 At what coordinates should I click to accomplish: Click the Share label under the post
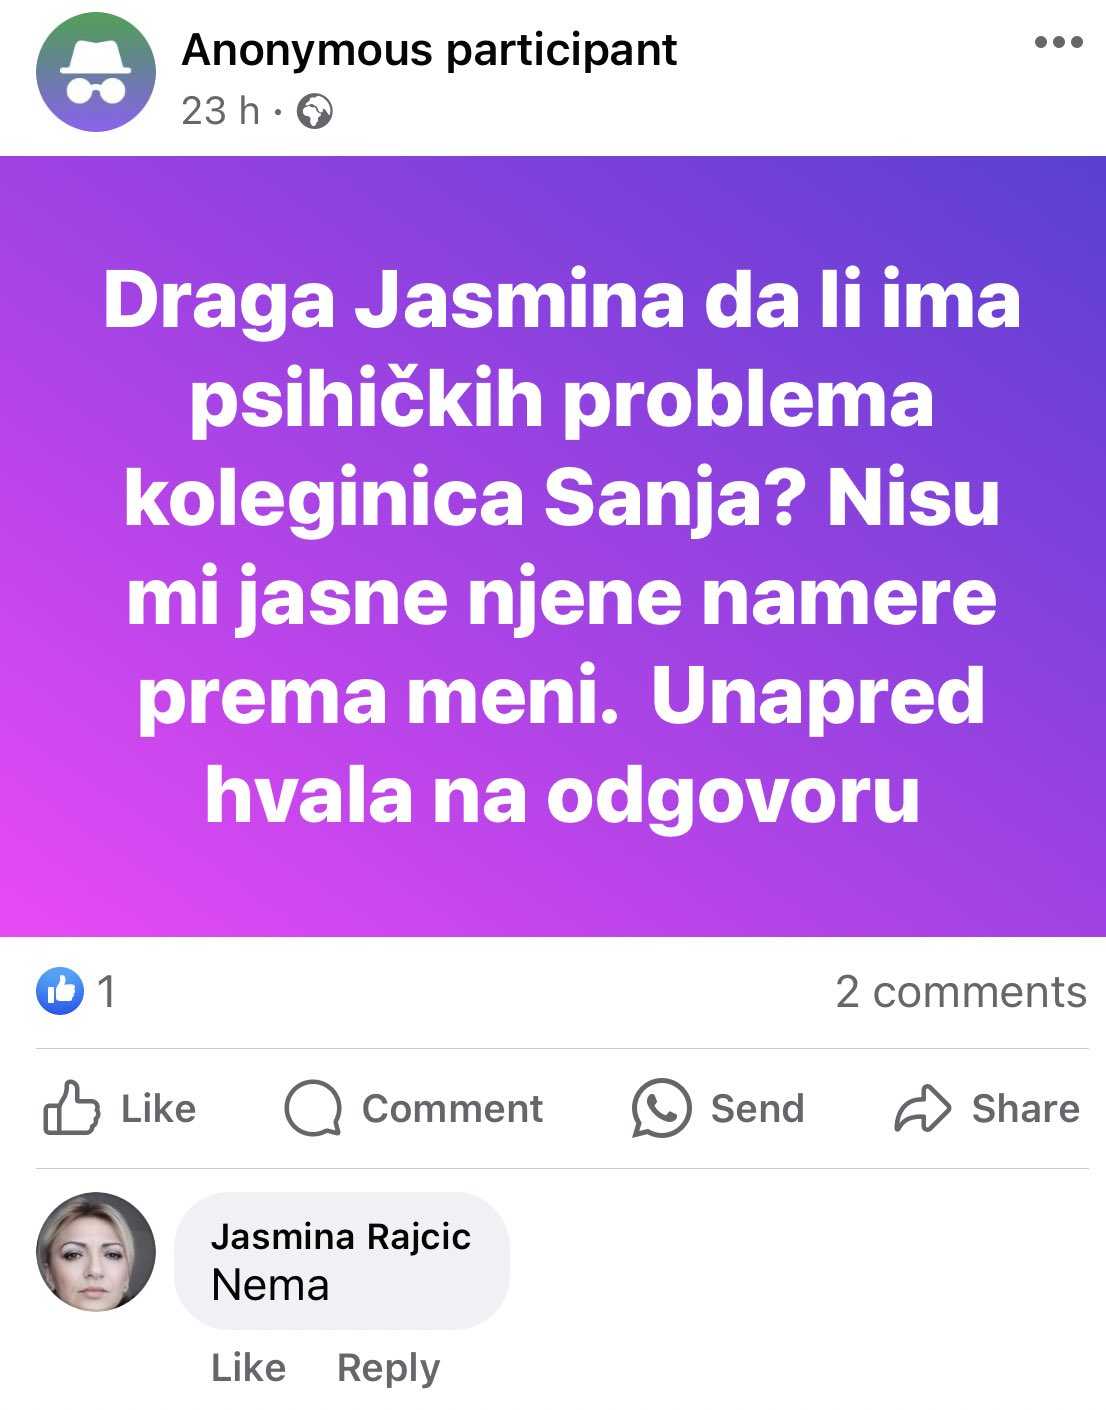(1025, 1108)
